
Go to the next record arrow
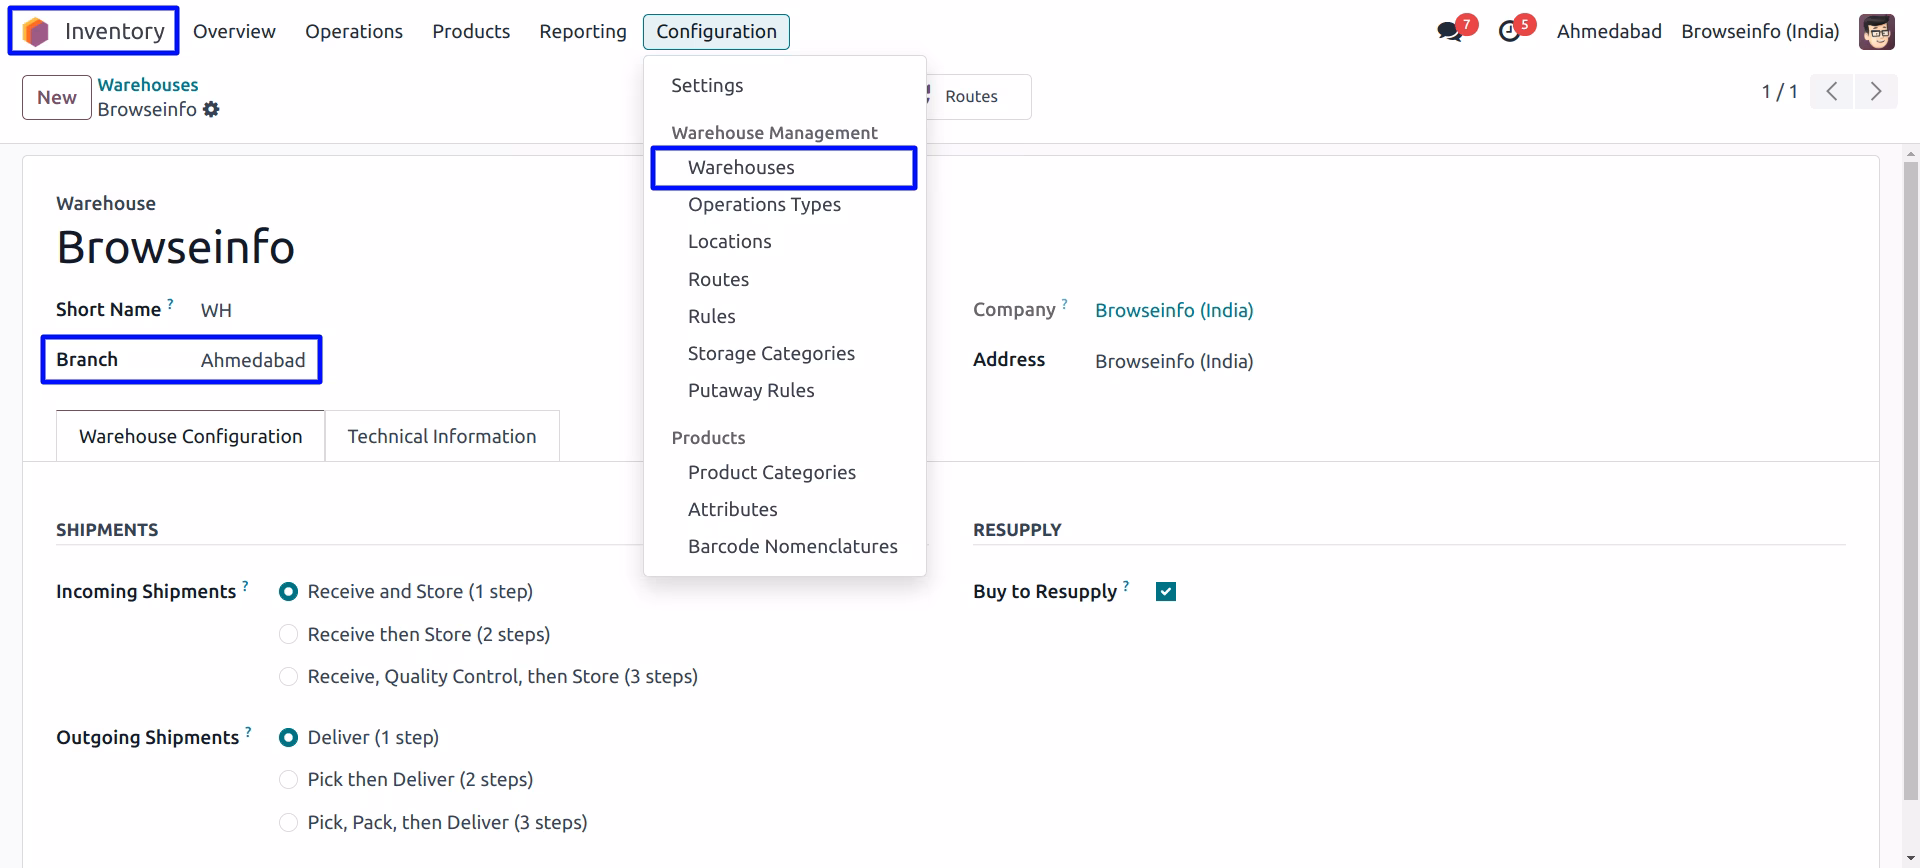tap(1876, 92)
